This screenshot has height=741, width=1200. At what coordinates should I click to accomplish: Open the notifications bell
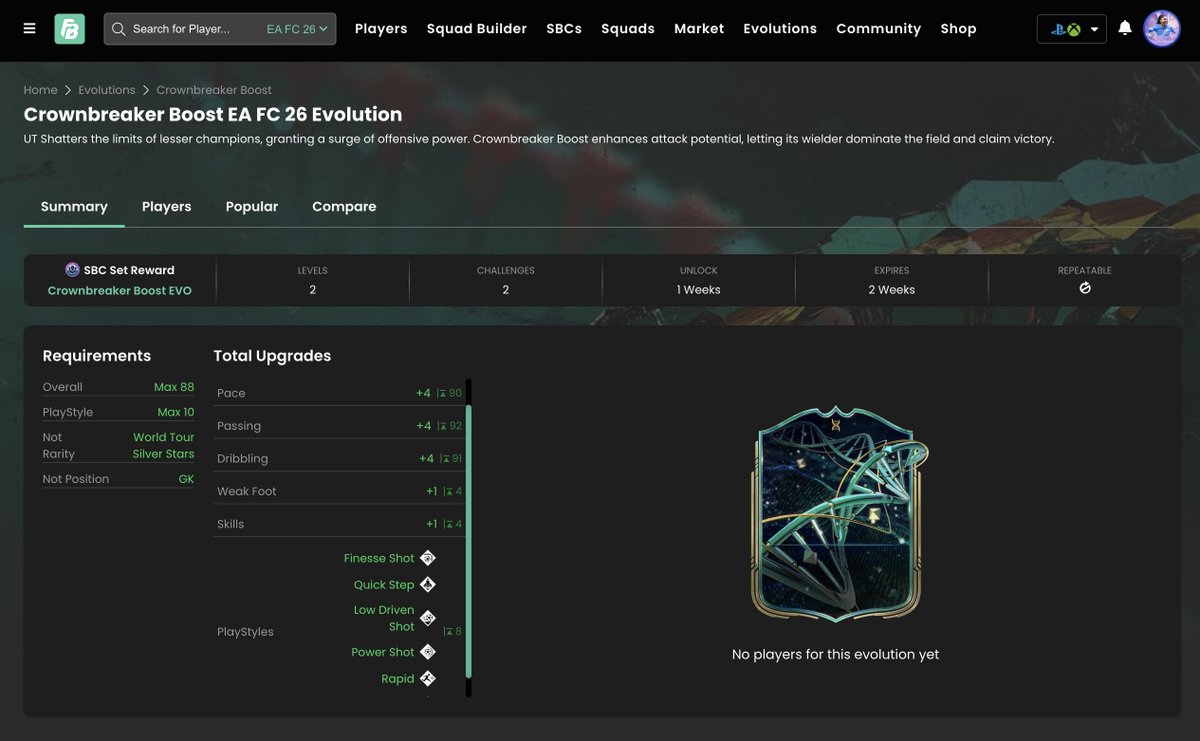click(1125, 28)
